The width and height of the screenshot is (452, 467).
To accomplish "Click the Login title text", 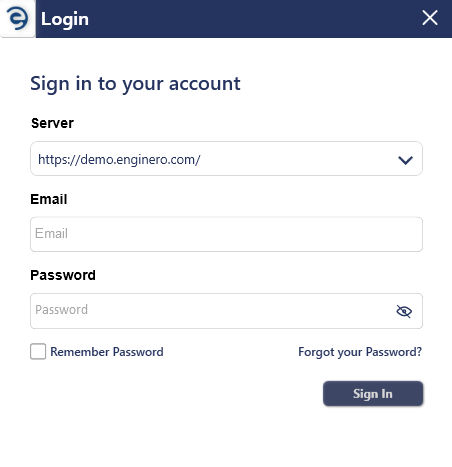I will click(x=65, y=19).
